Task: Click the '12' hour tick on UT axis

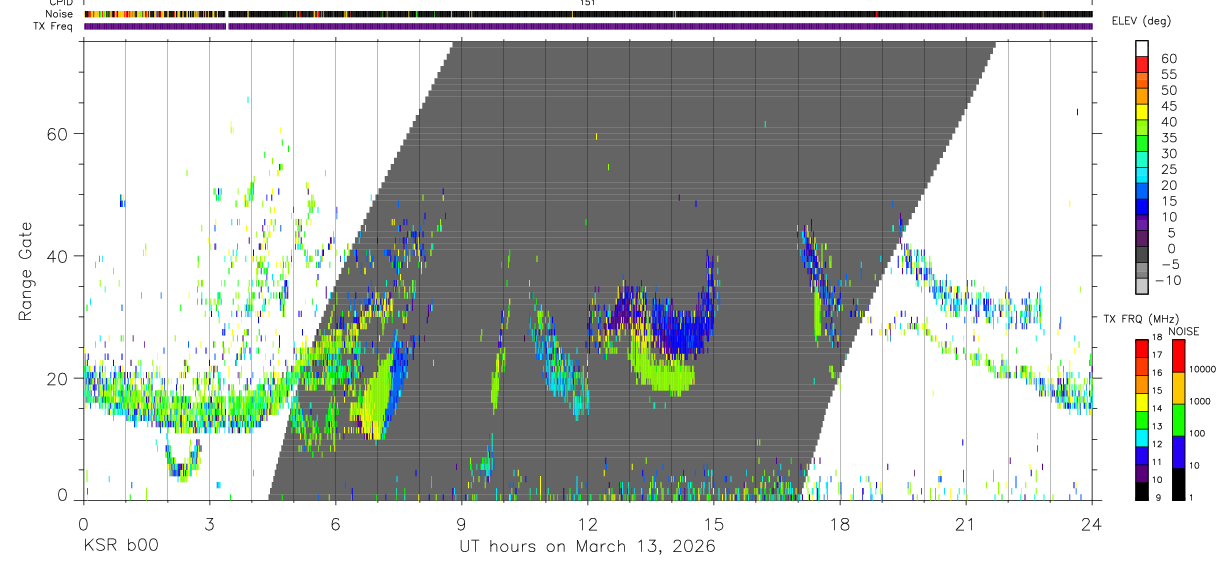Action: pos(587,523)
